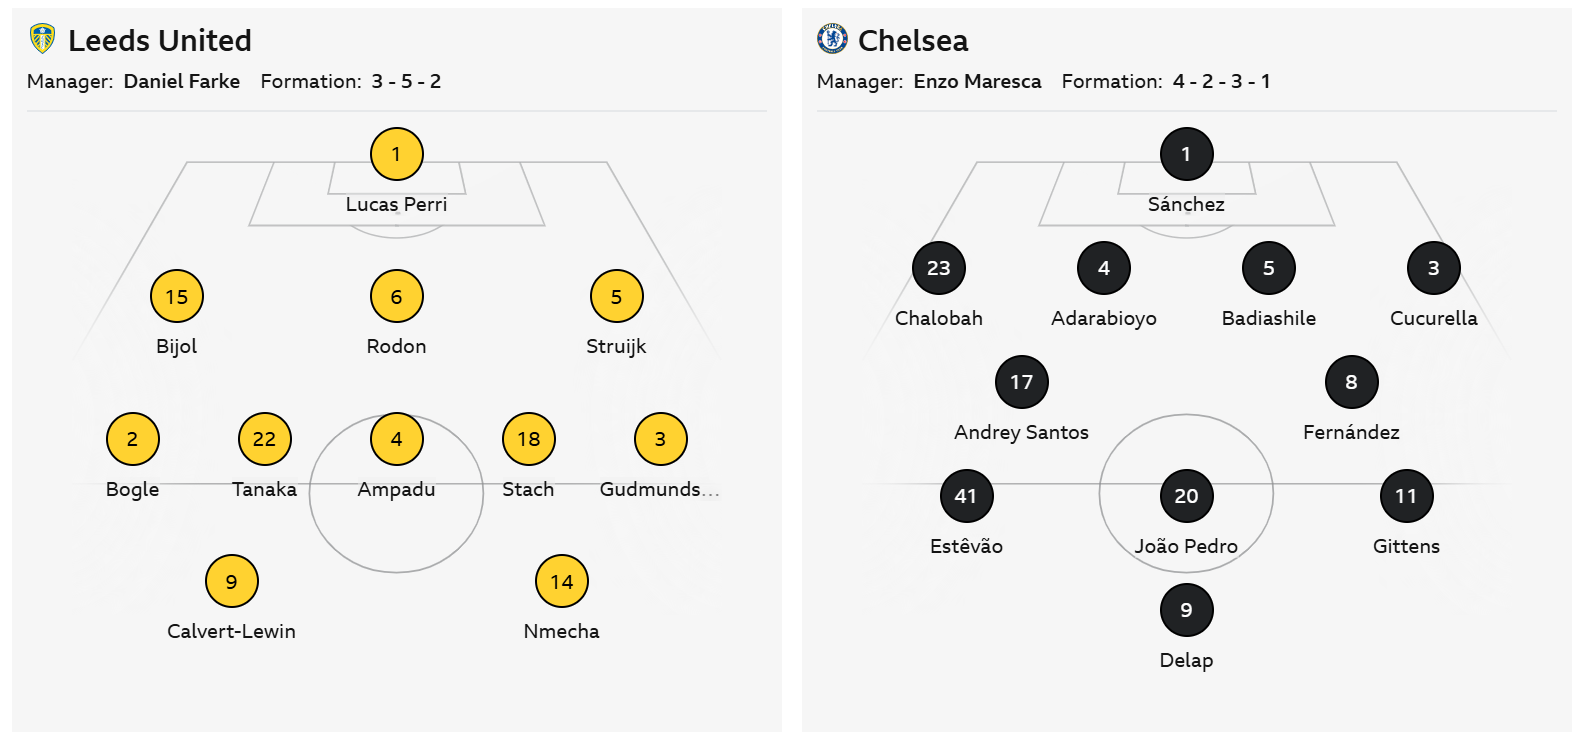This screenshot has width=1585, height=743.
Task: Click the Leeds United team heading
Action: (x=160, y=41)
